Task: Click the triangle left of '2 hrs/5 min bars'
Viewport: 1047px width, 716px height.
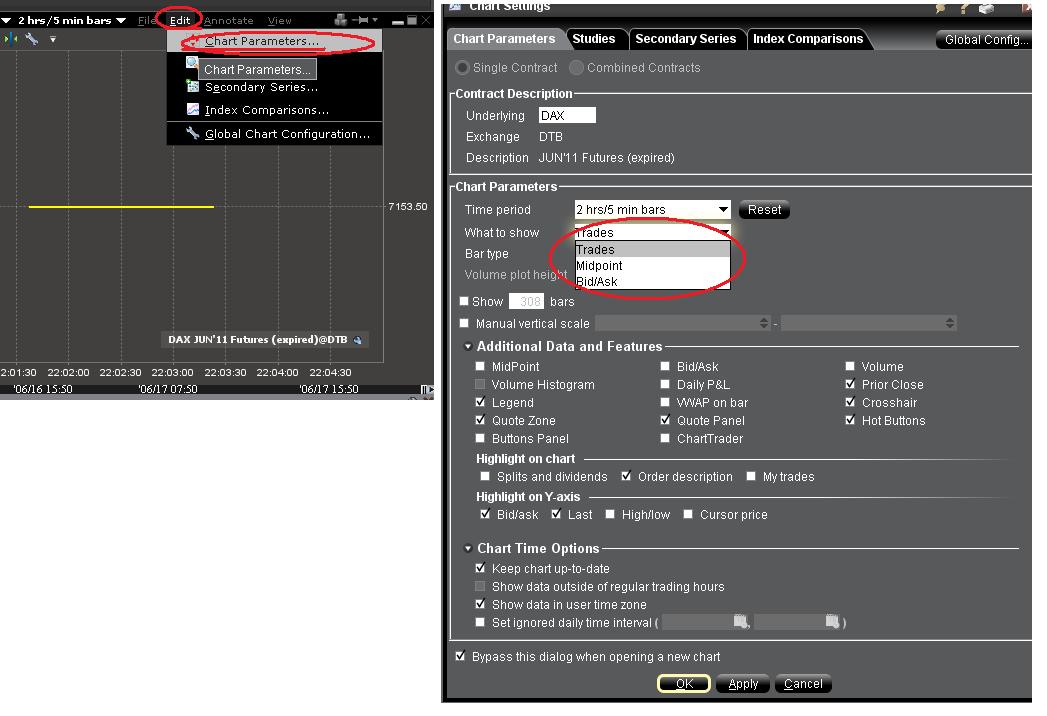Action: tap(6, 21)
